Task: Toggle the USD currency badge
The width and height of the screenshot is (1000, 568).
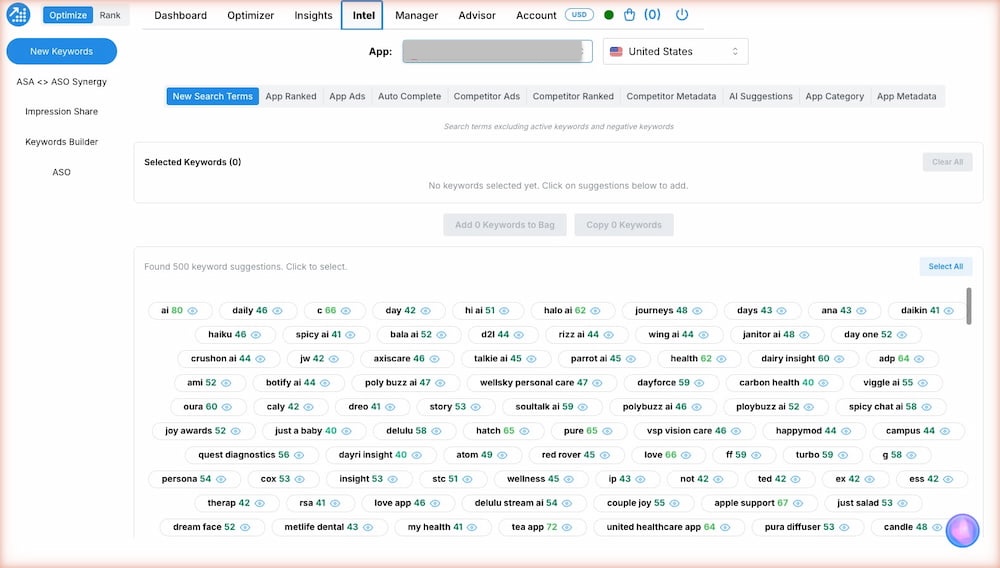Action: [x=579, y=15]
